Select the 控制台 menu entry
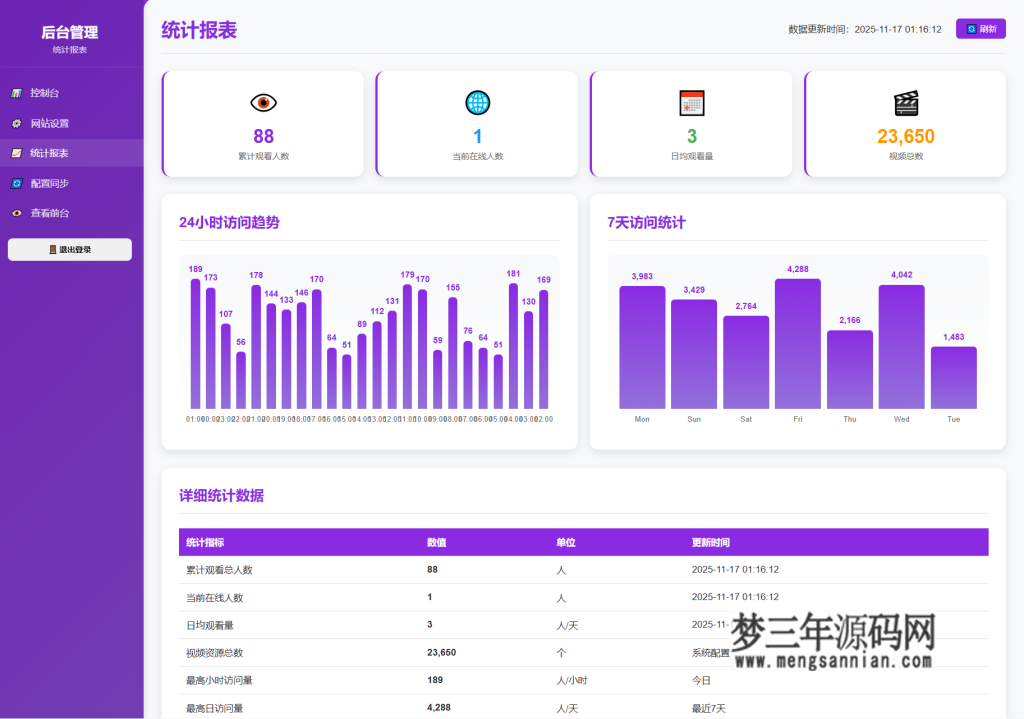The width and height of the screenshot is (1024, 719). point(48,92)
